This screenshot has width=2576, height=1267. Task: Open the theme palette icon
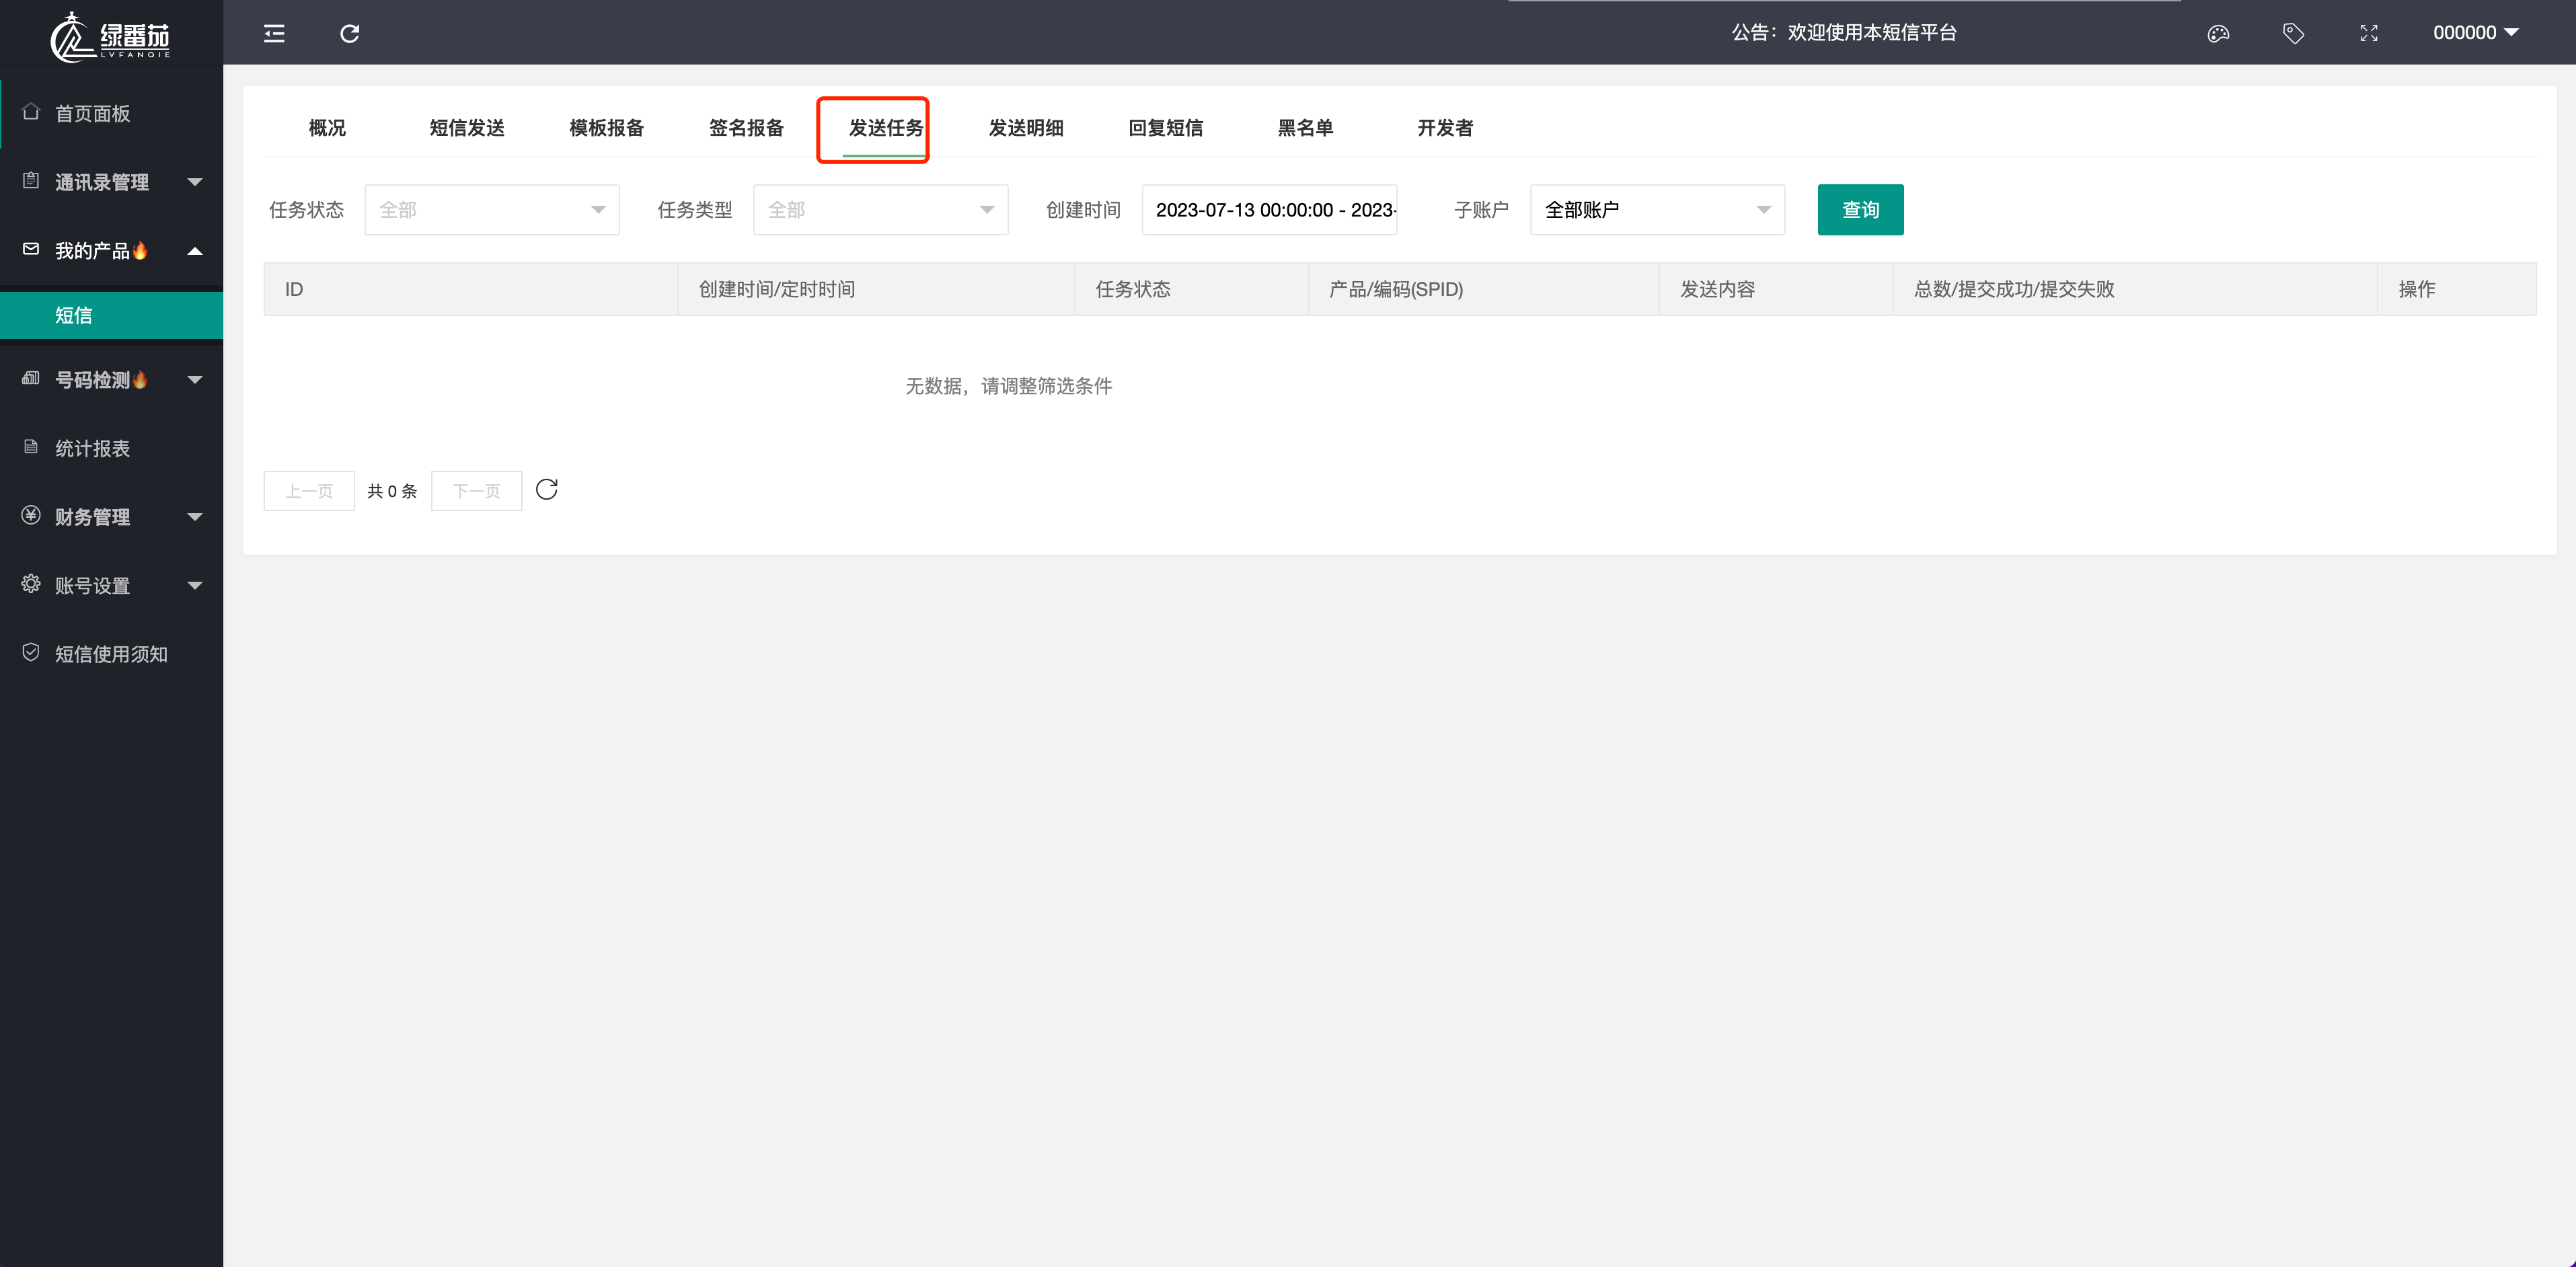[x=2217, y=33]
